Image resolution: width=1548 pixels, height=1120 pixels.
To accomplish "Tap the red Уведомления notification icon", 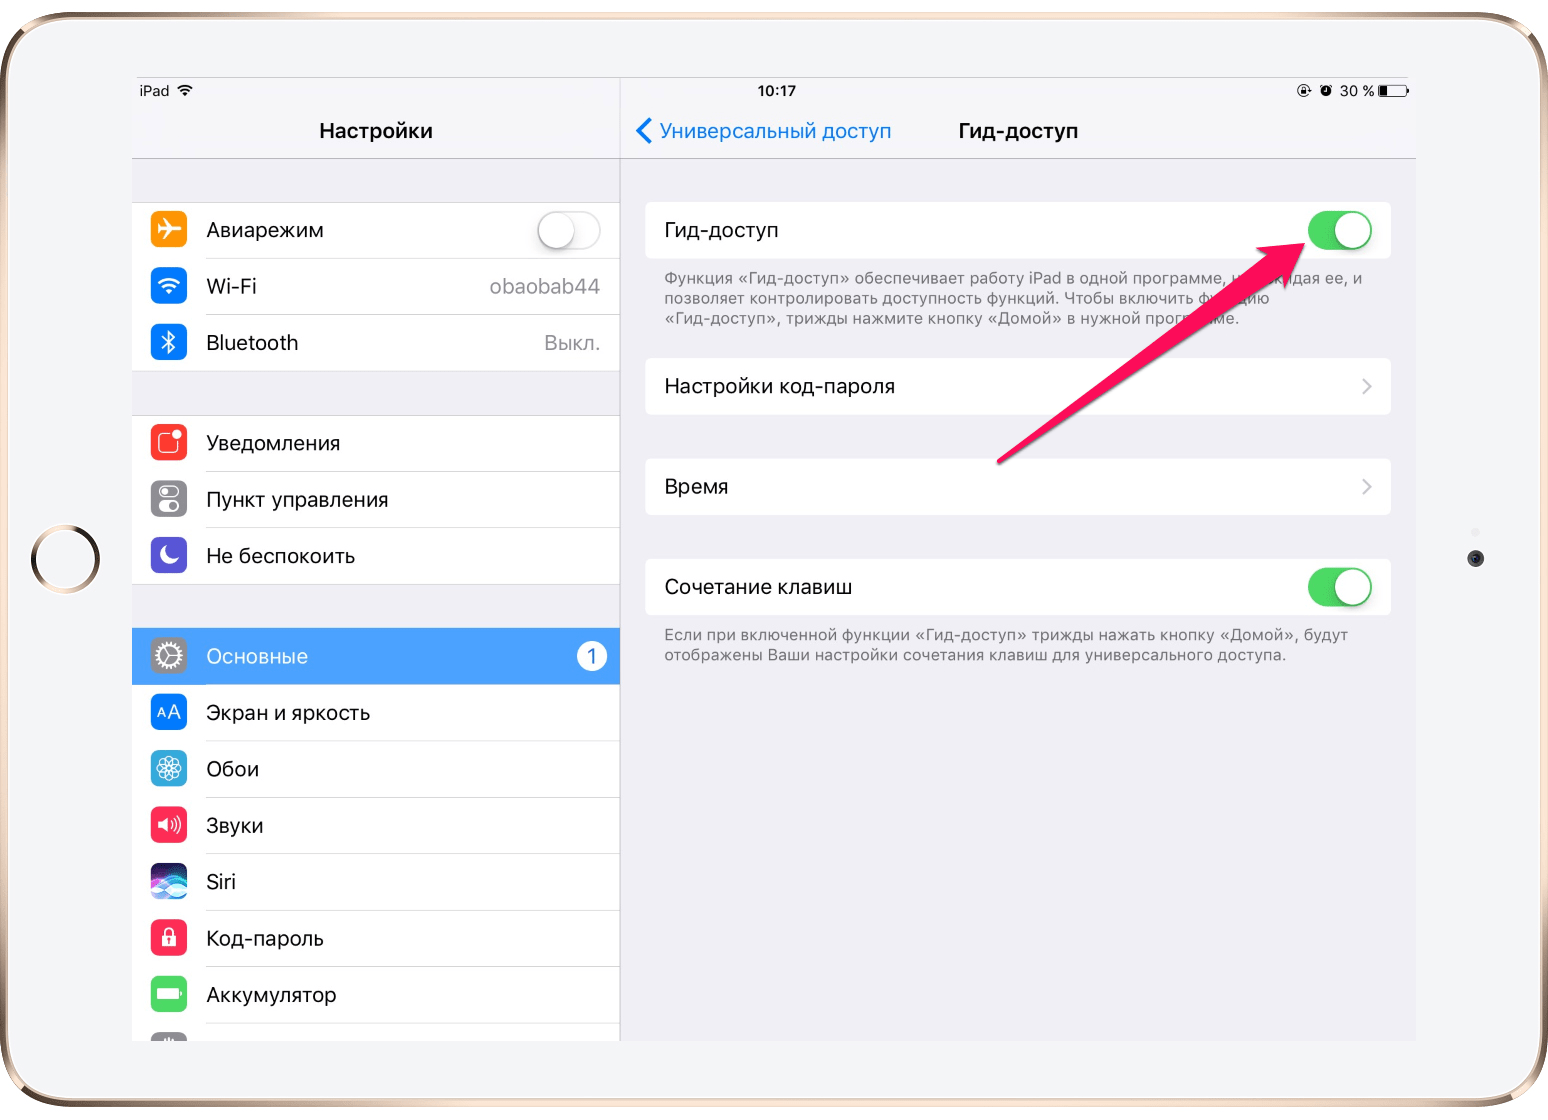I will pyautogui.click(x=169, y=442).
